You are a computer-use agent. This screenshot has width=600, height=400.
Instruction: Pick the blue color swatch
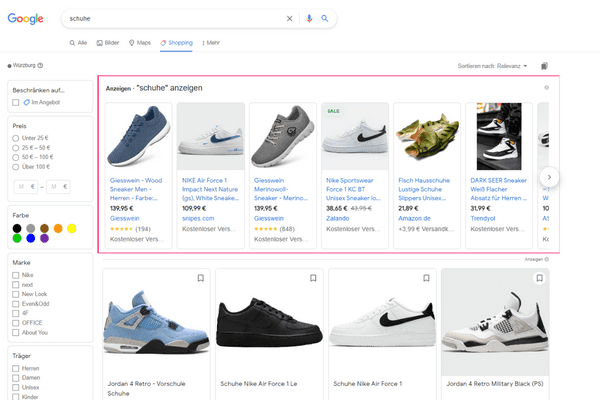point(31,238)
